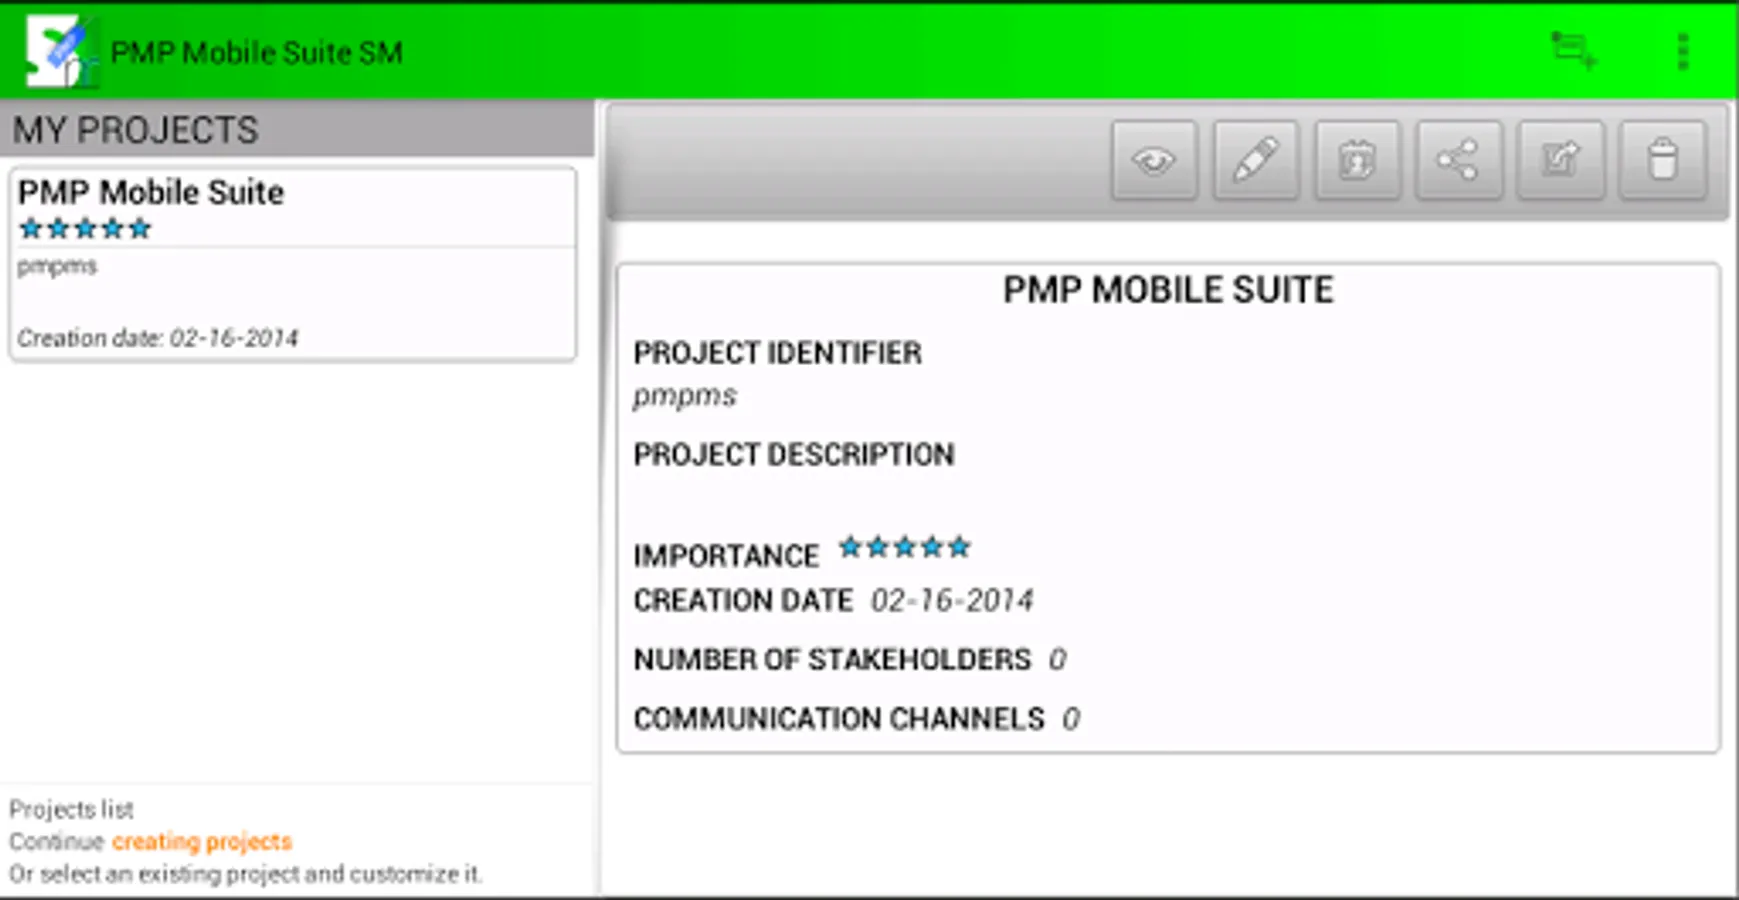1739x900 pixels.
Task: Click the '02-16-2014' date value in details
Action: click(952, 600)
